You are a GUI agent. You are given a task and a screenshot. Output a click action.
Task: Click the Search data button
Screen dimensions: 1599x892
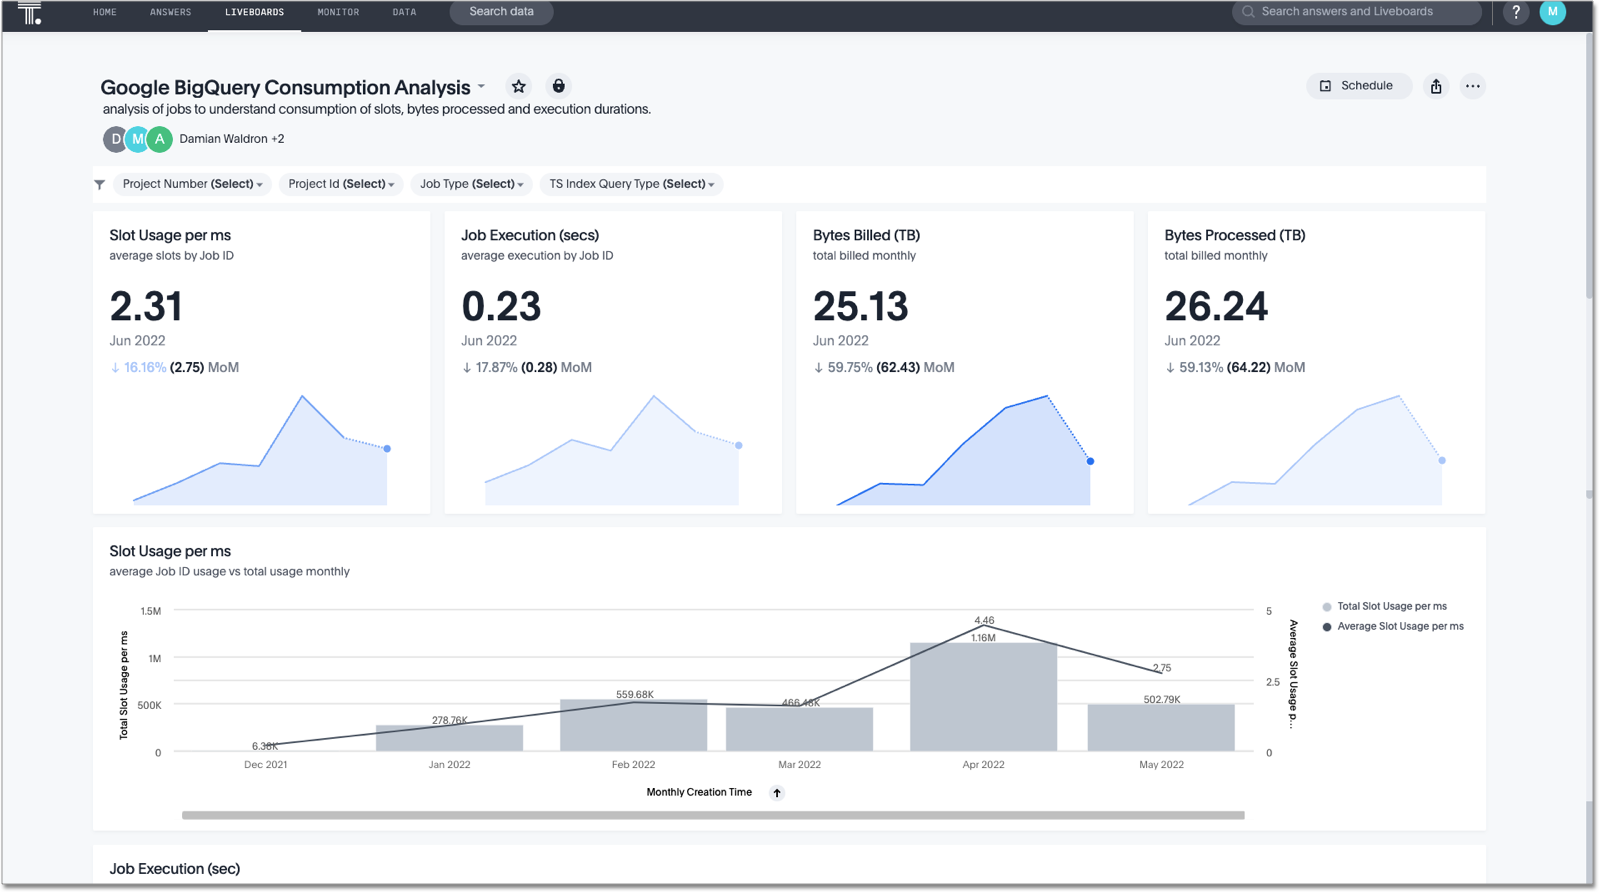(x=501, y=12)
